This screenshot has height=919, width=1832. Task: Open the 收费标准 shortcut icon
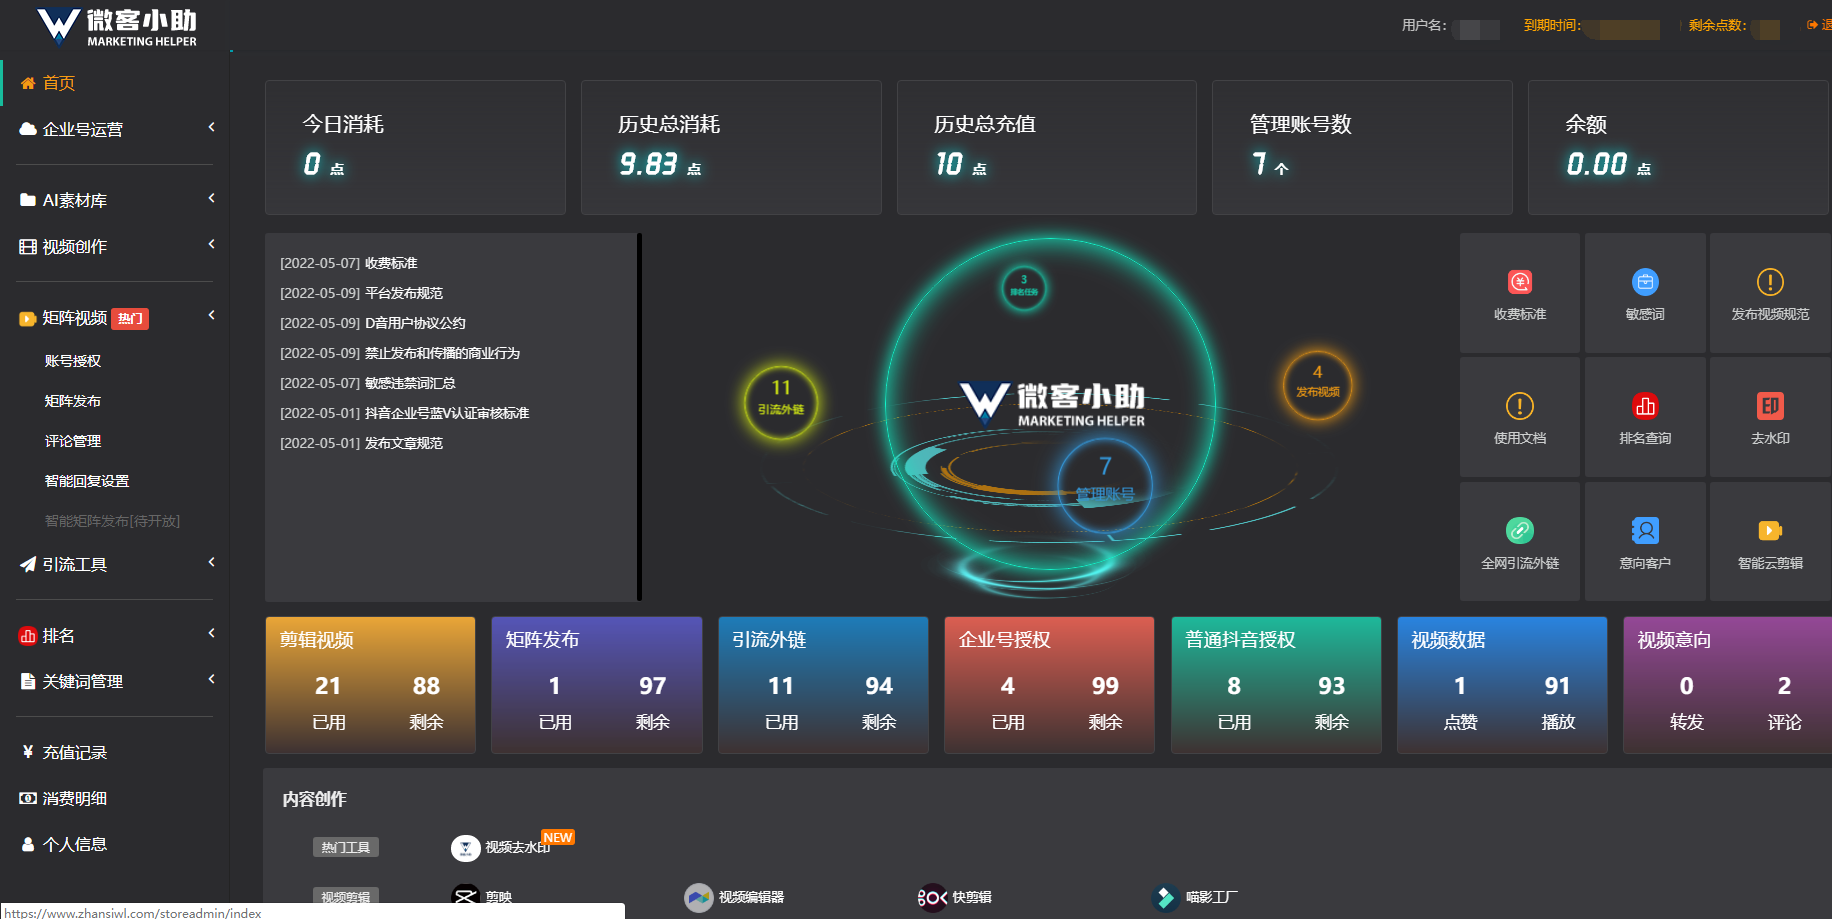(1519, 283)
